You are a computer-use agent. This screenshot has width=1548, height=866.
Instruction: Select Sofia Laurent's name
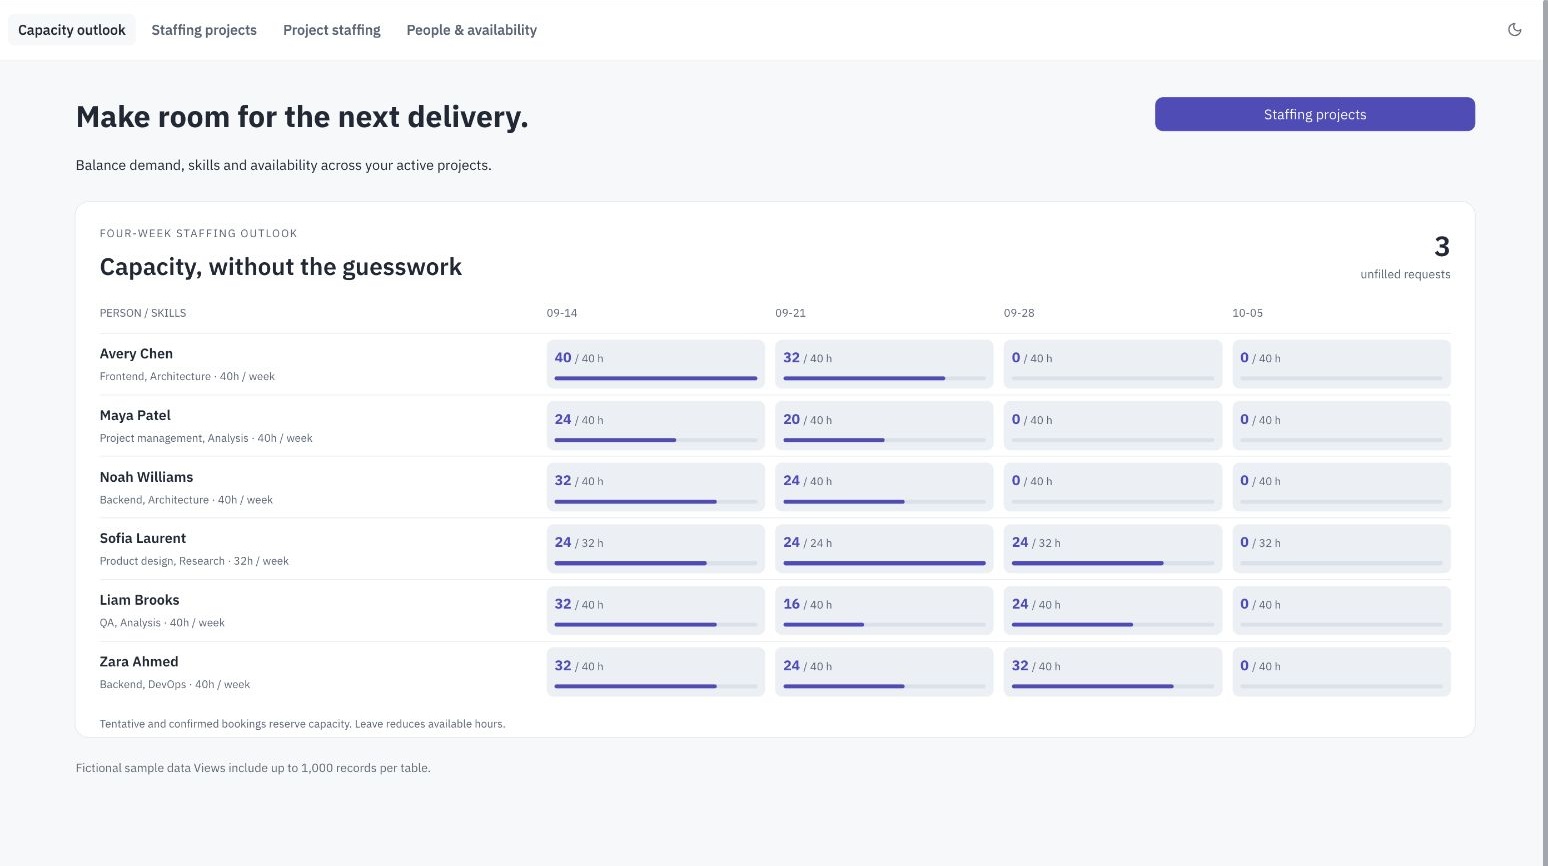click(x=143, y=538)
